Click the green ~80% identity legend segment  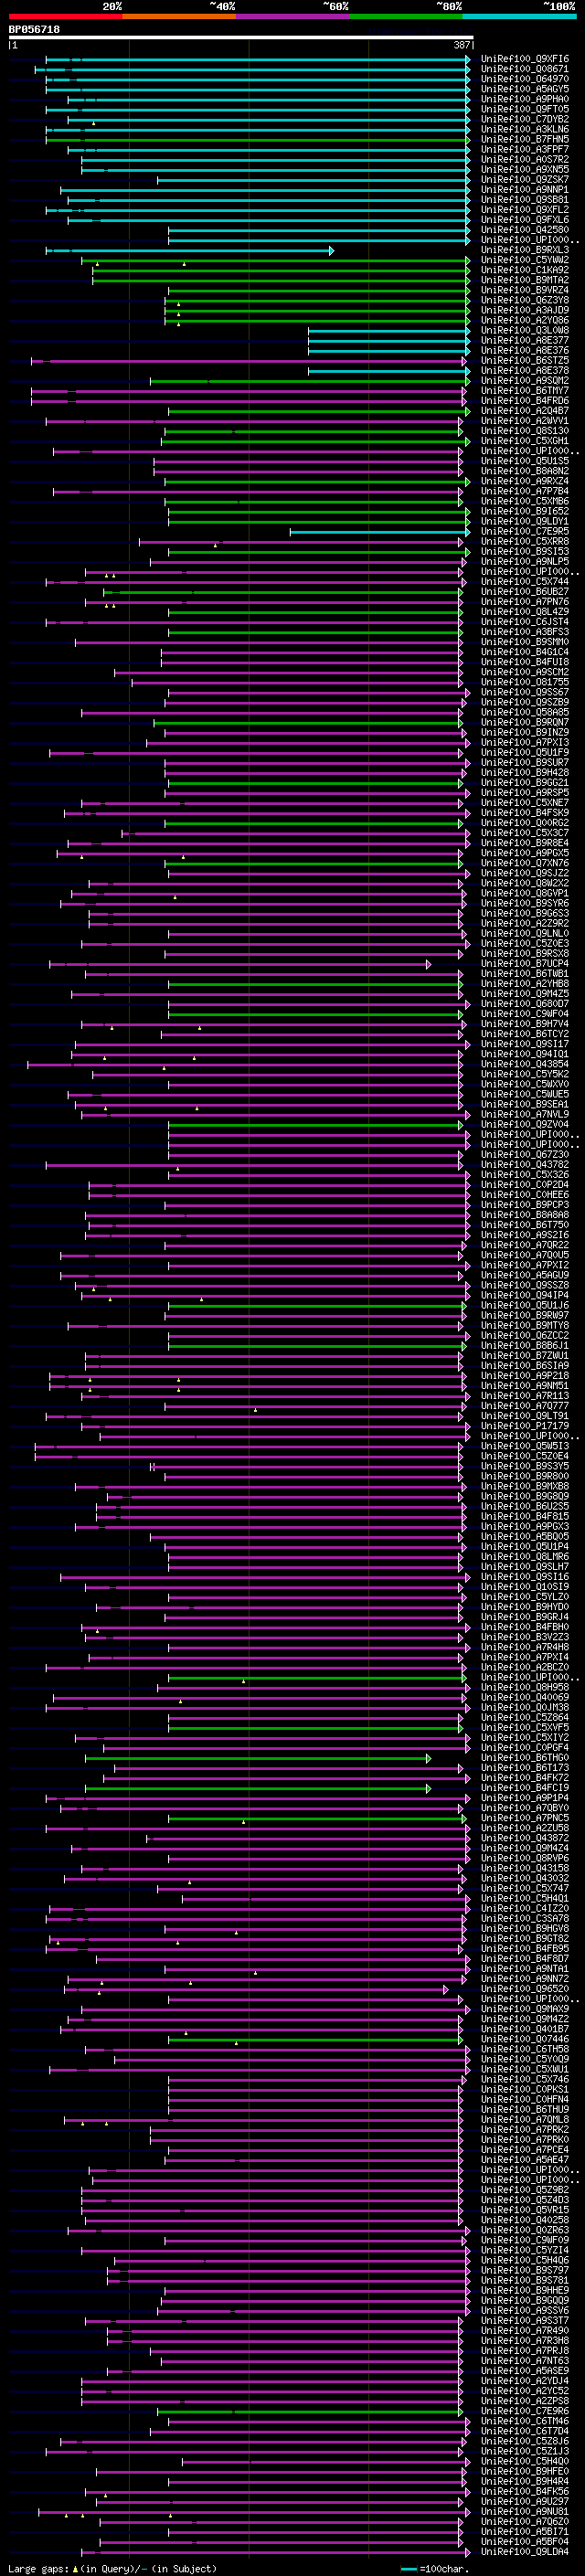tap(406, 16)
